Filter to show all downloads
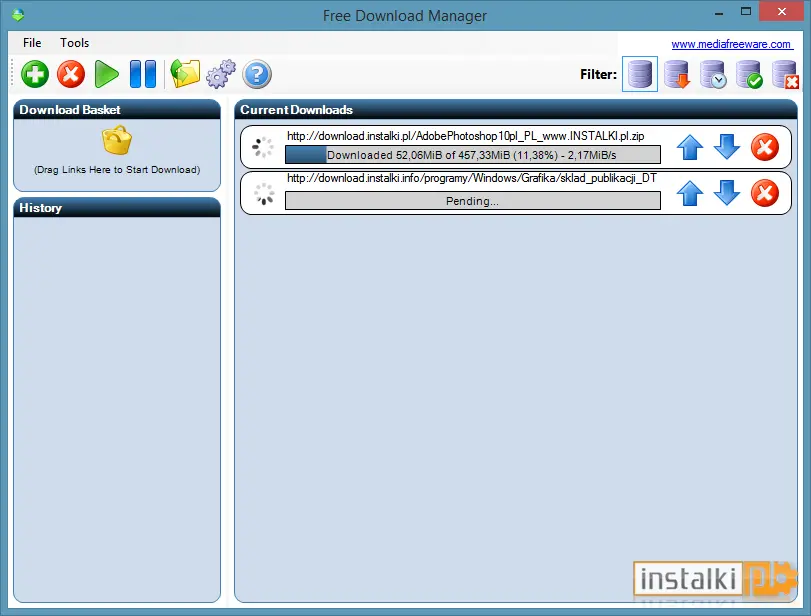The image size is (811, 616). 640,74
